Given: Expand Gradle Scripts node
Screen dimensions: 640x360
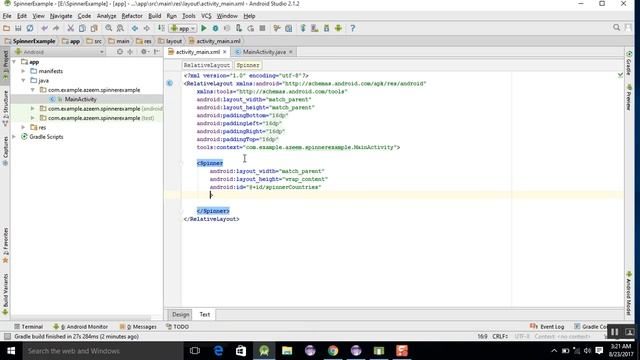Looking at the screenshot, I should [x=15, y=137].
